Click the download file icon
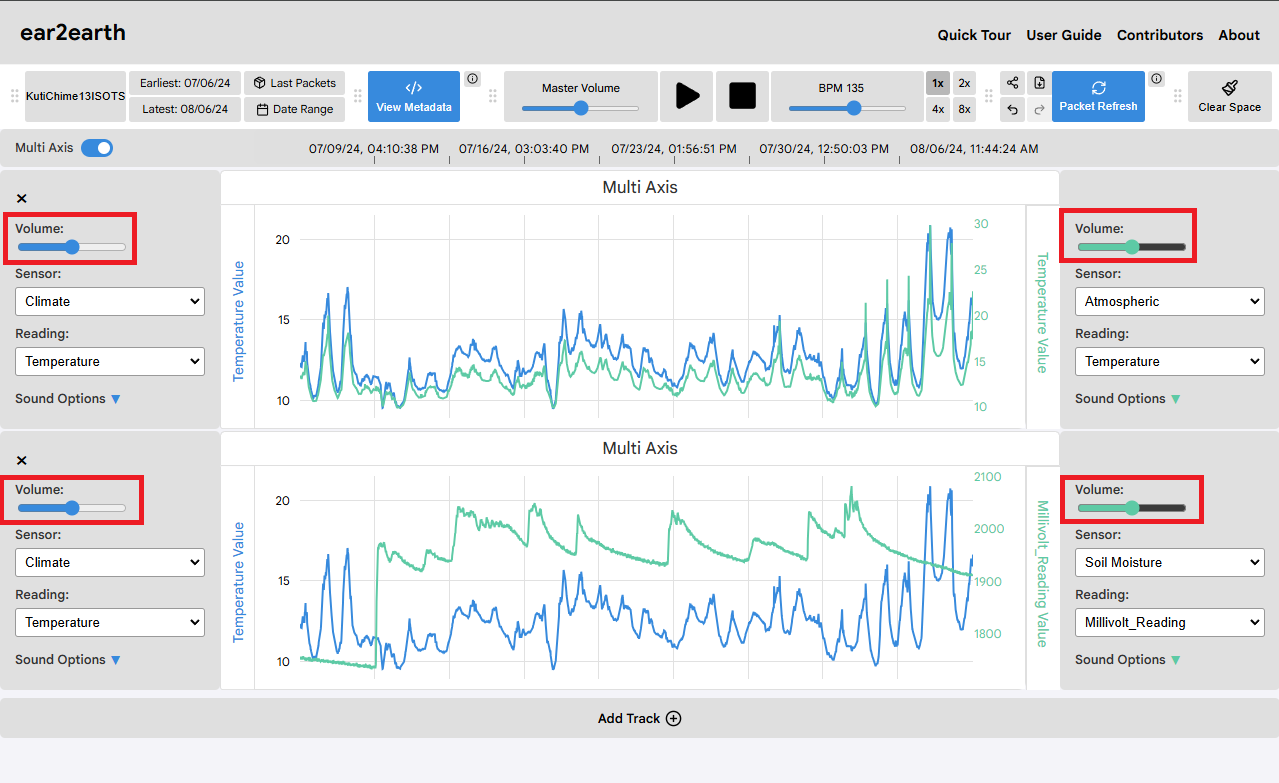1279x783 pixels. pos(1039,83)
